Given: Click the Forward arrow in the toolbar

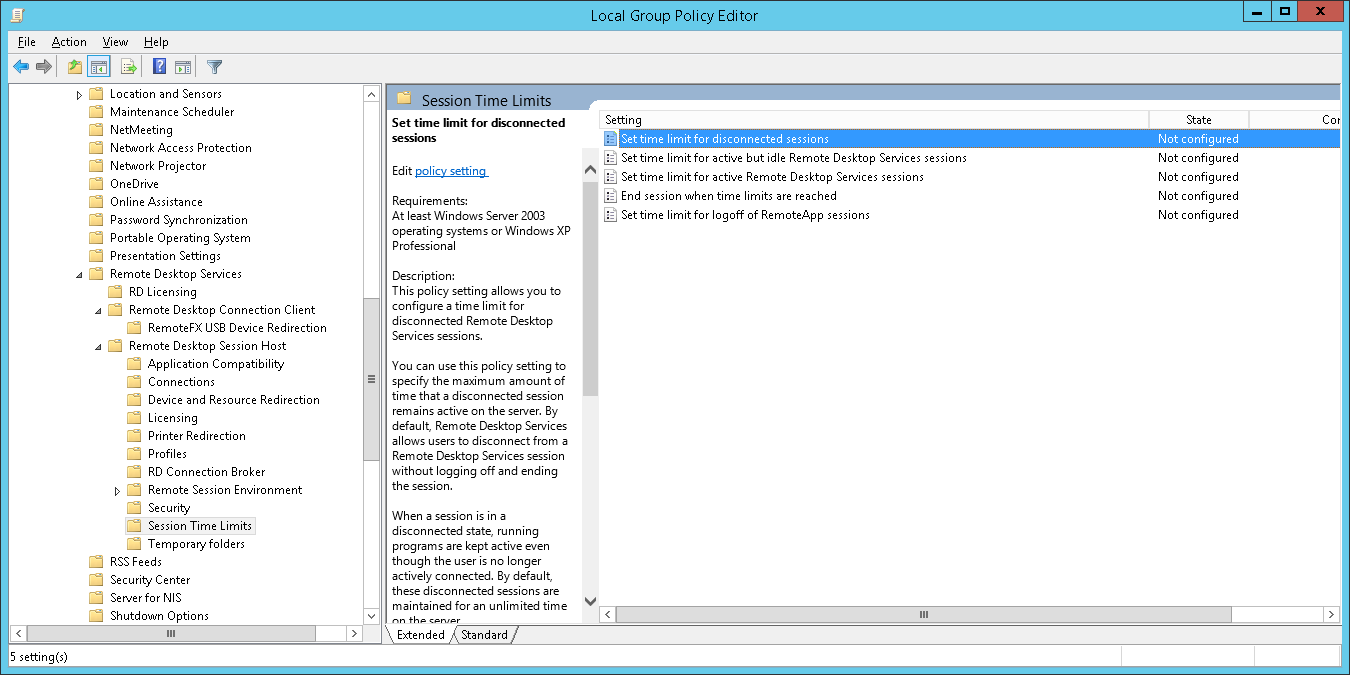Looking at the screenshot, I should coord(44,67).
